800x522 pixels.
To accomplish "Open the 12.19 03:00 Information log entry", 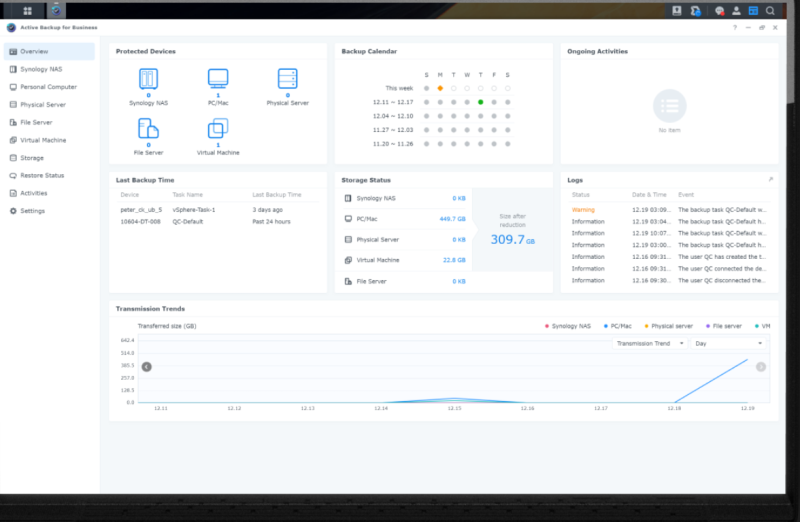I will [669, 245].
